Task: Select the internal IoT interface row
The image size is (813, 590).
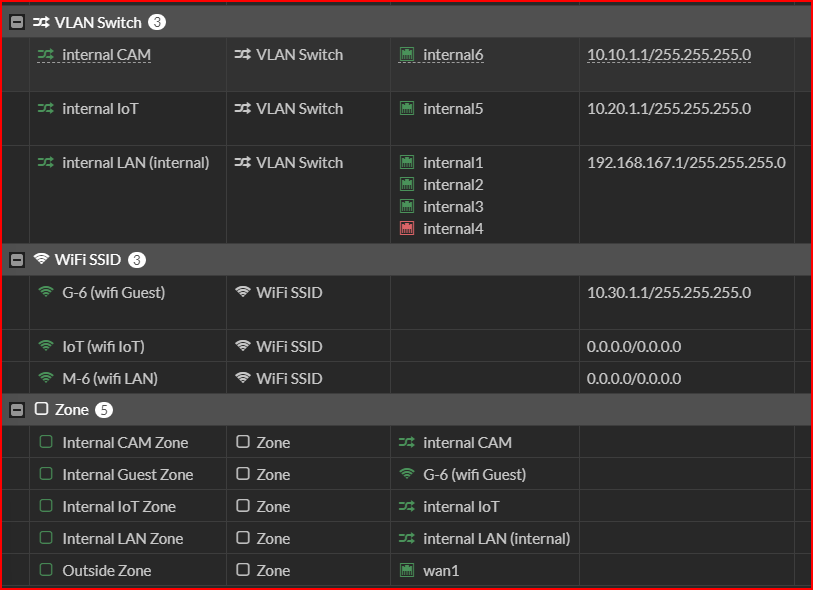Action: [x=100, y=109]
